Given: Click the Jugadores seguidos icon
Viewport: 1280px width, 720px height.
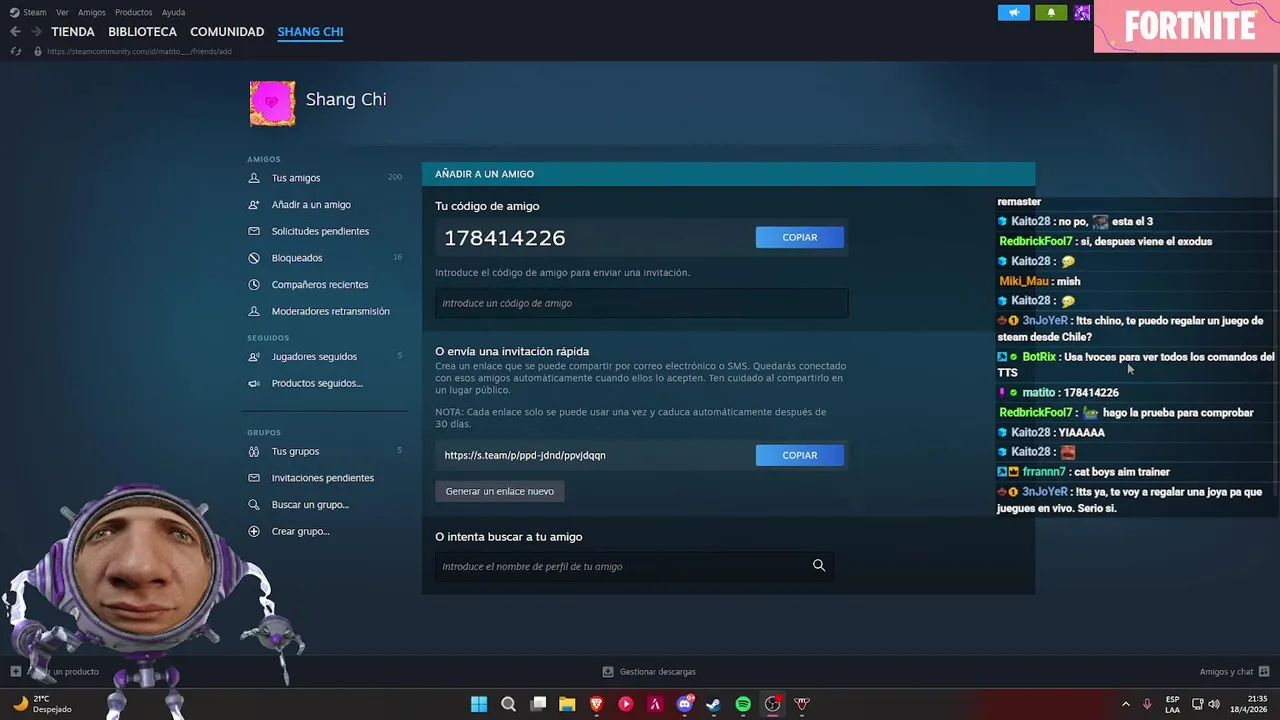Looking at the screenshot, I should 254,357.
